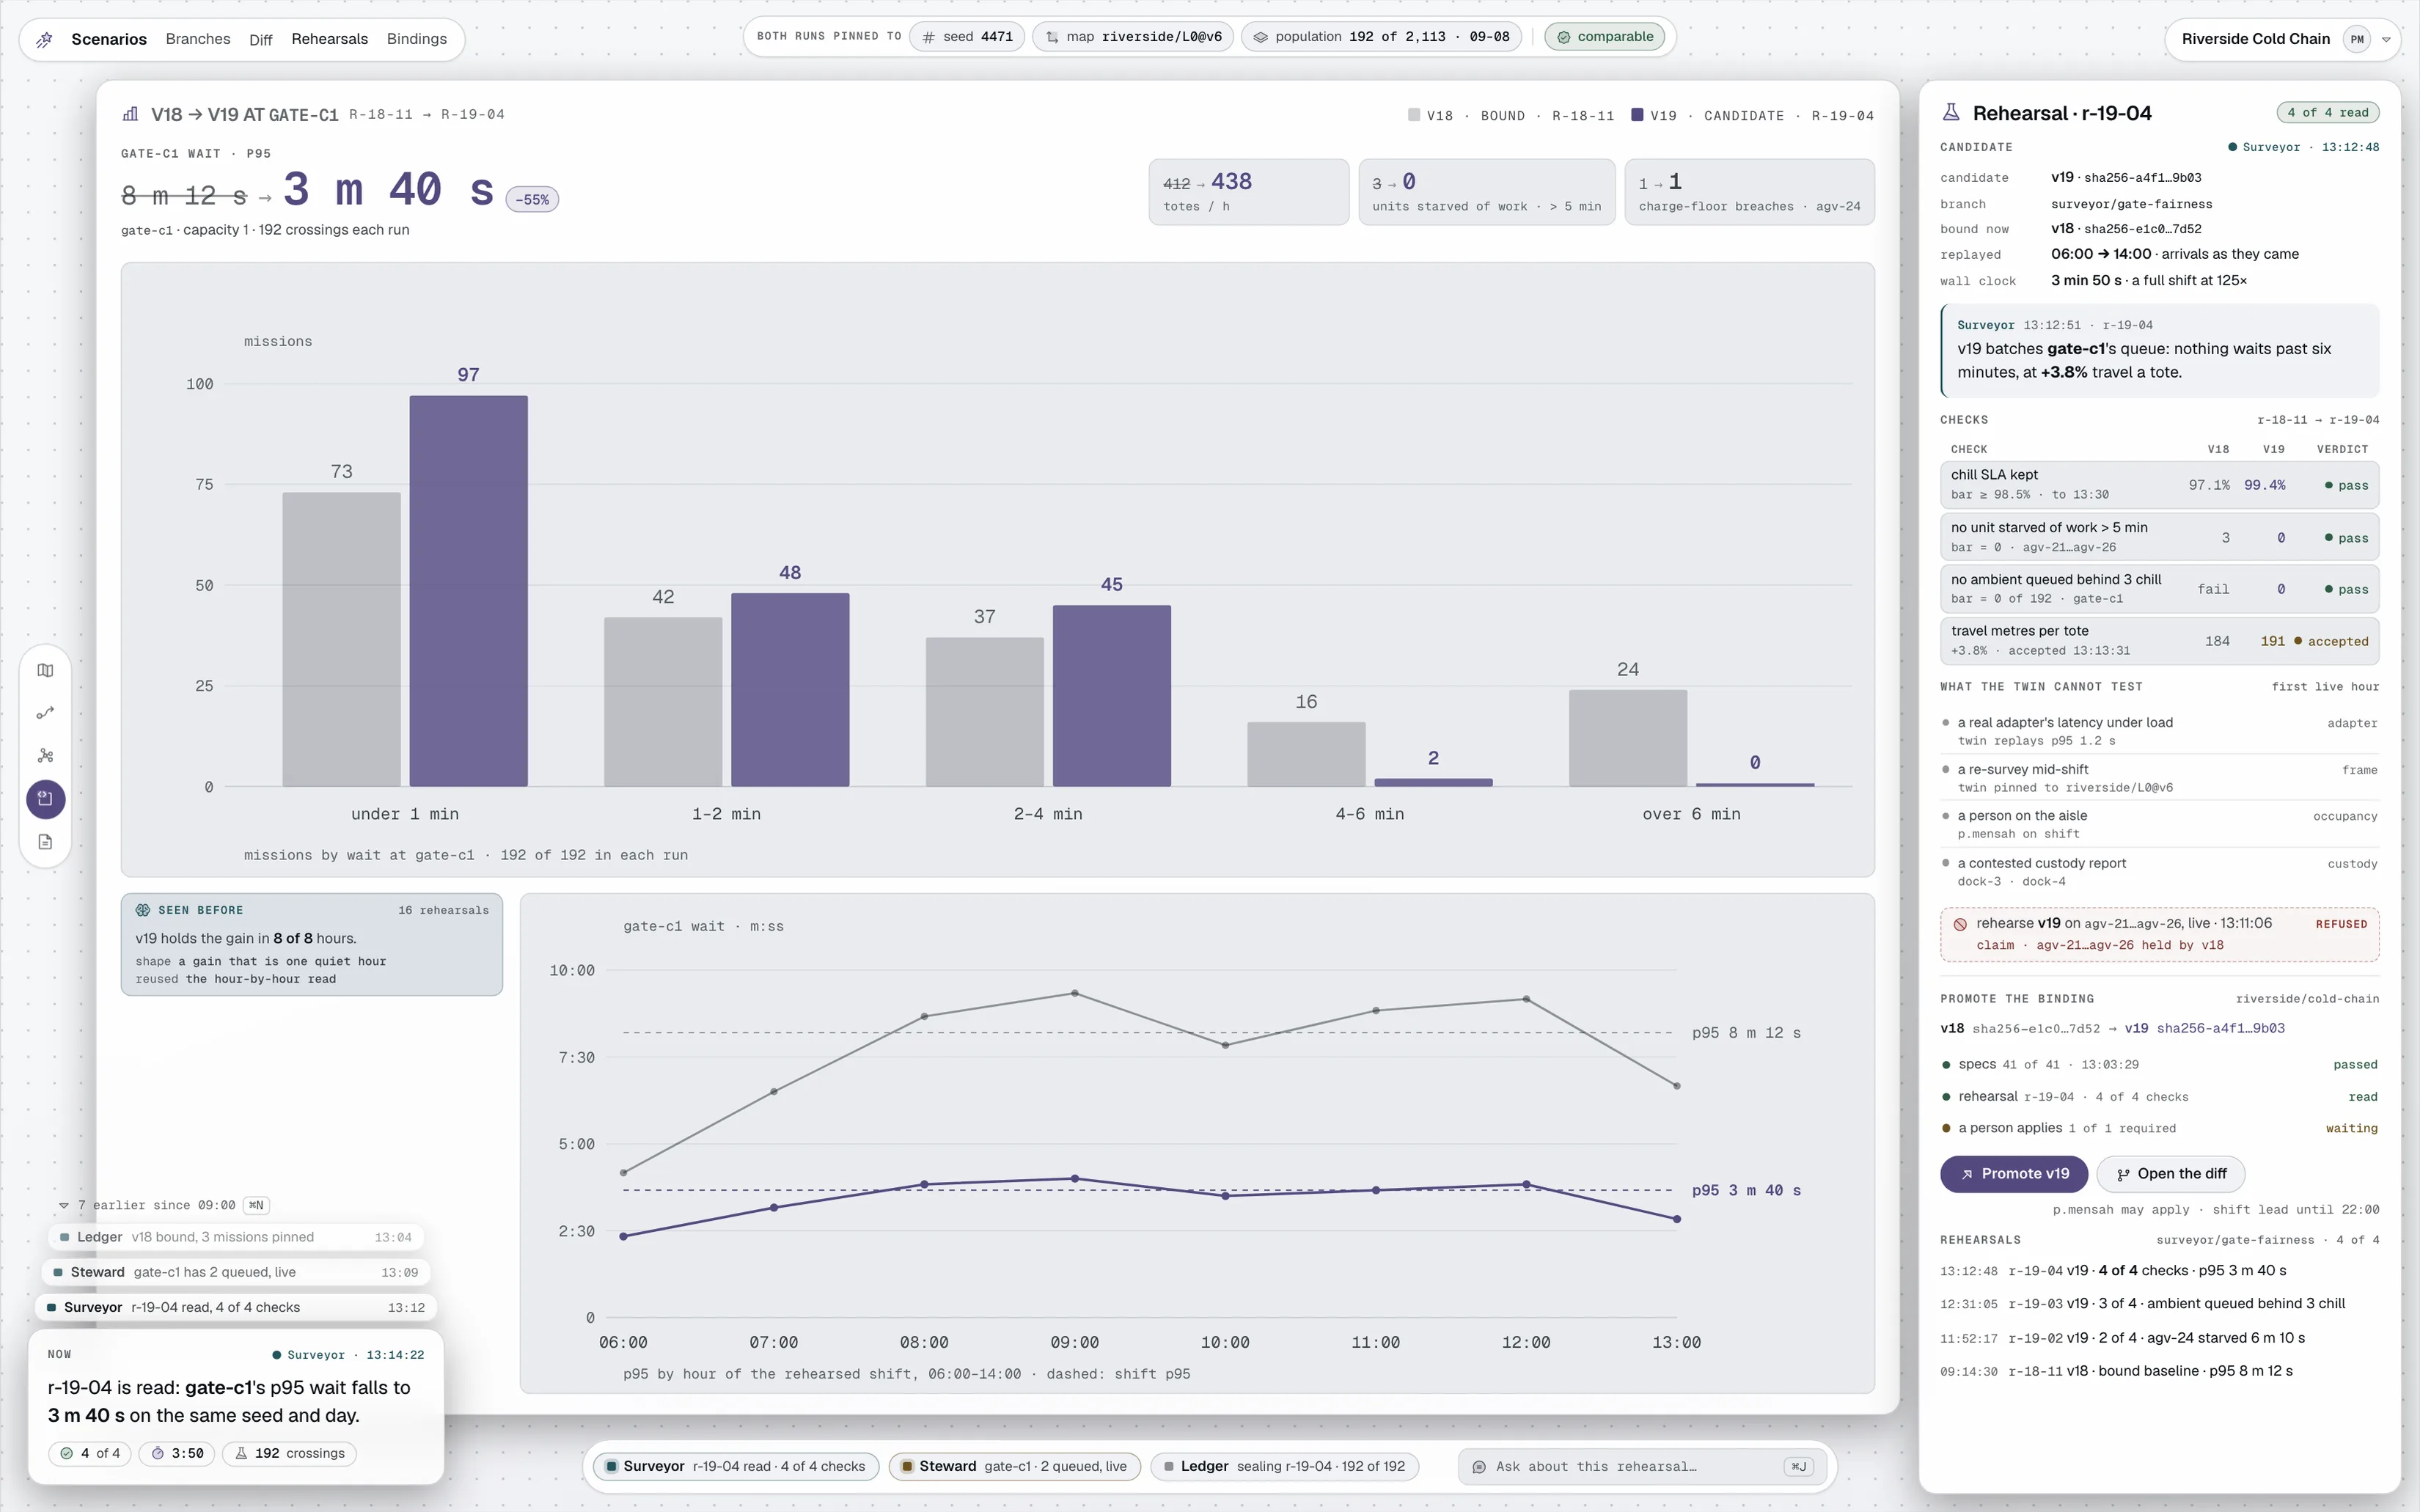
Task: Click the stopwatch icon on 3:50 chip
Action: (x=157, y=1453)
